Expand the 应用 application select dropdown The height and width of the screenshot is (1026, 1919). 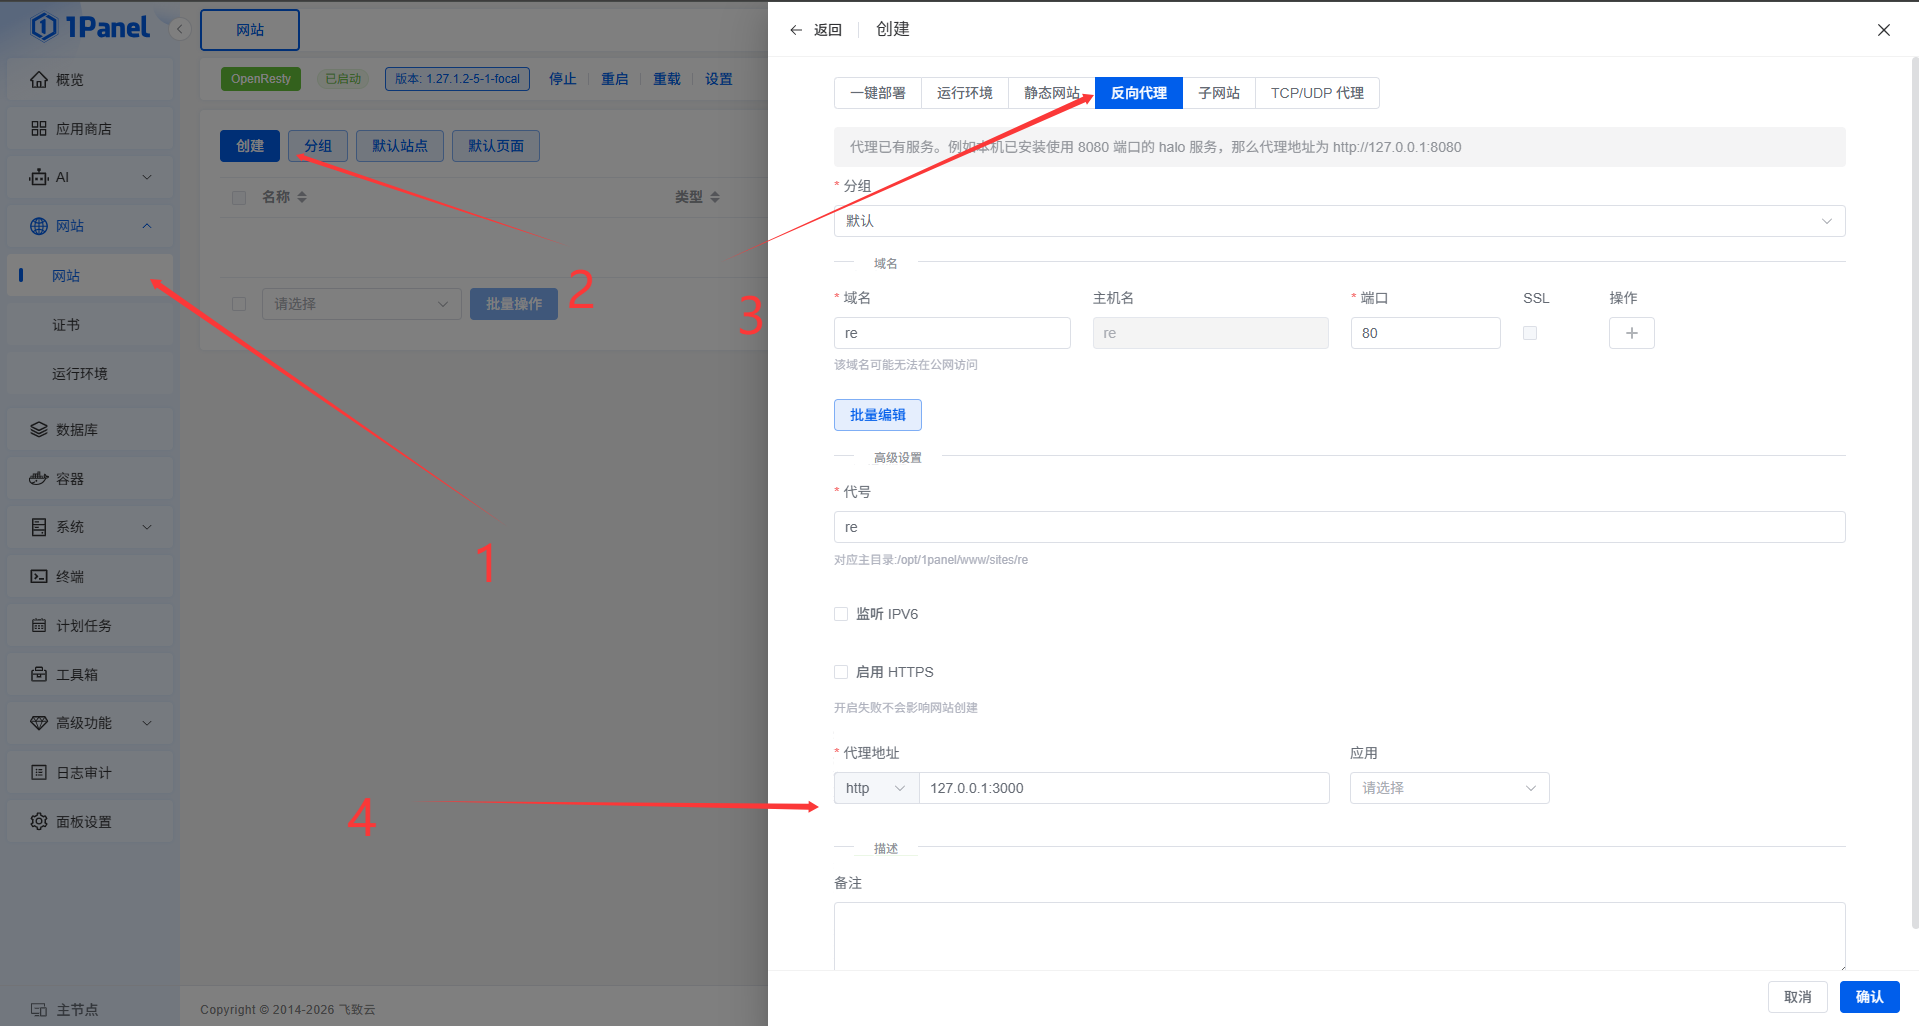[1449, 788]
